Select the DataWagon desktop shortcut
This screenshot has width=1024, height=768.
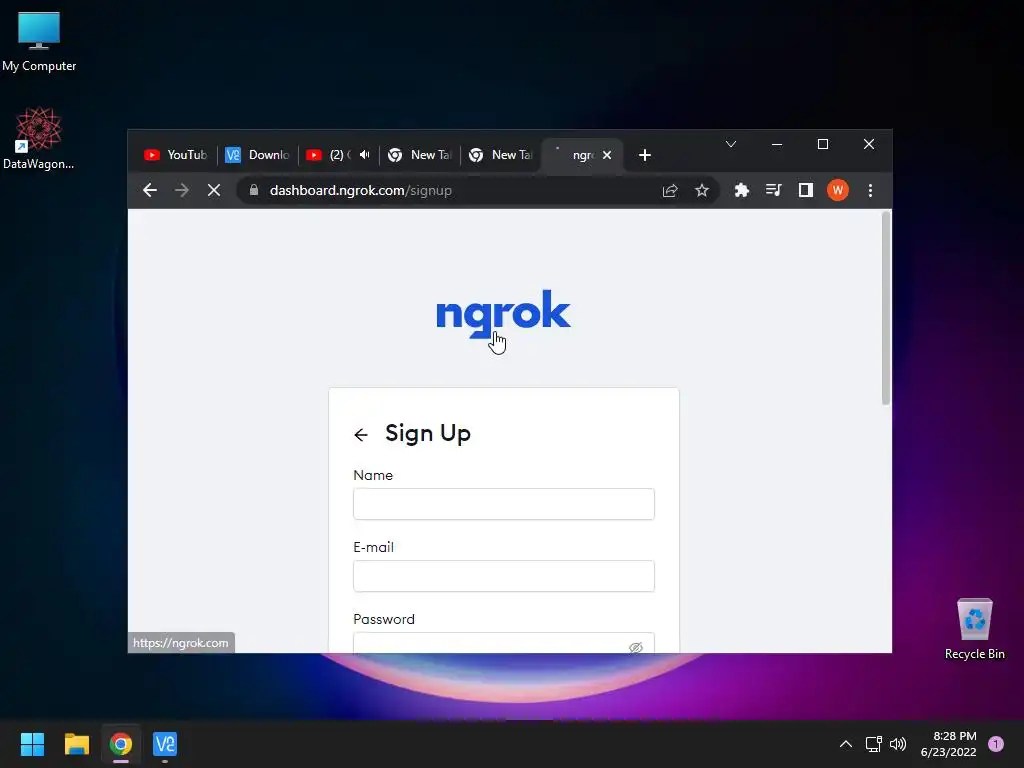[x=39, y=138]
